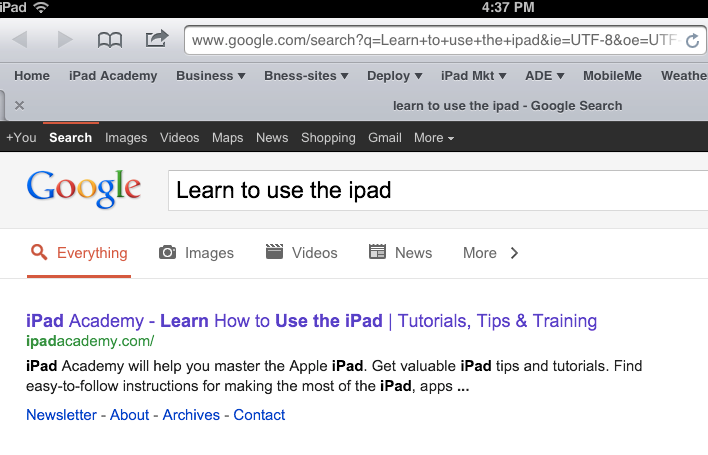Open the Home bookmark
The height and width of the screenshot is (455, 708).
pyautogui.click(x=32, y=76)
